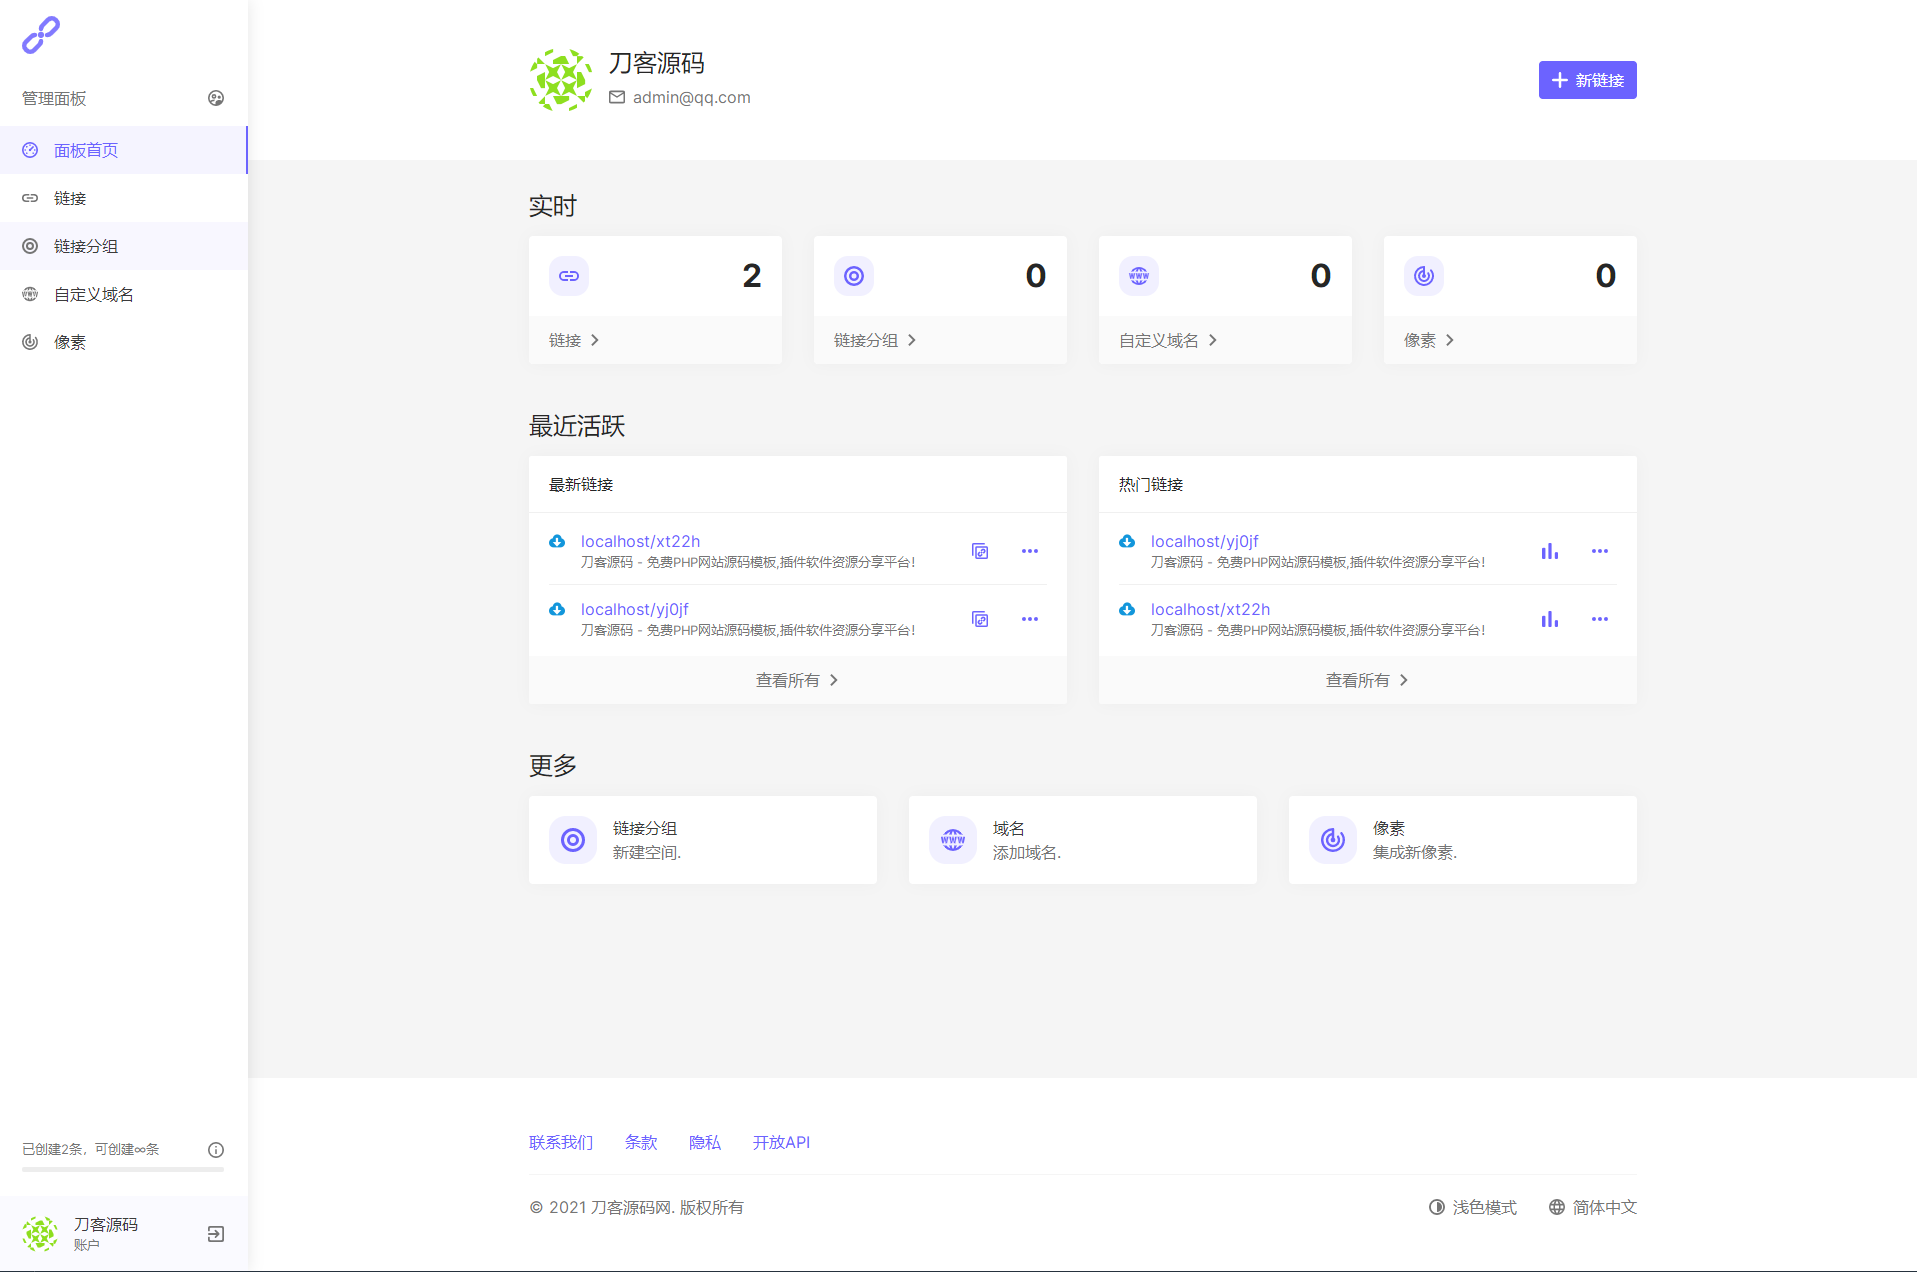The width and height of the screenshot is (1917, 1272).
Task: Open more options for localhost/xt22h in 热门链接
Action: pos(1599,619)
